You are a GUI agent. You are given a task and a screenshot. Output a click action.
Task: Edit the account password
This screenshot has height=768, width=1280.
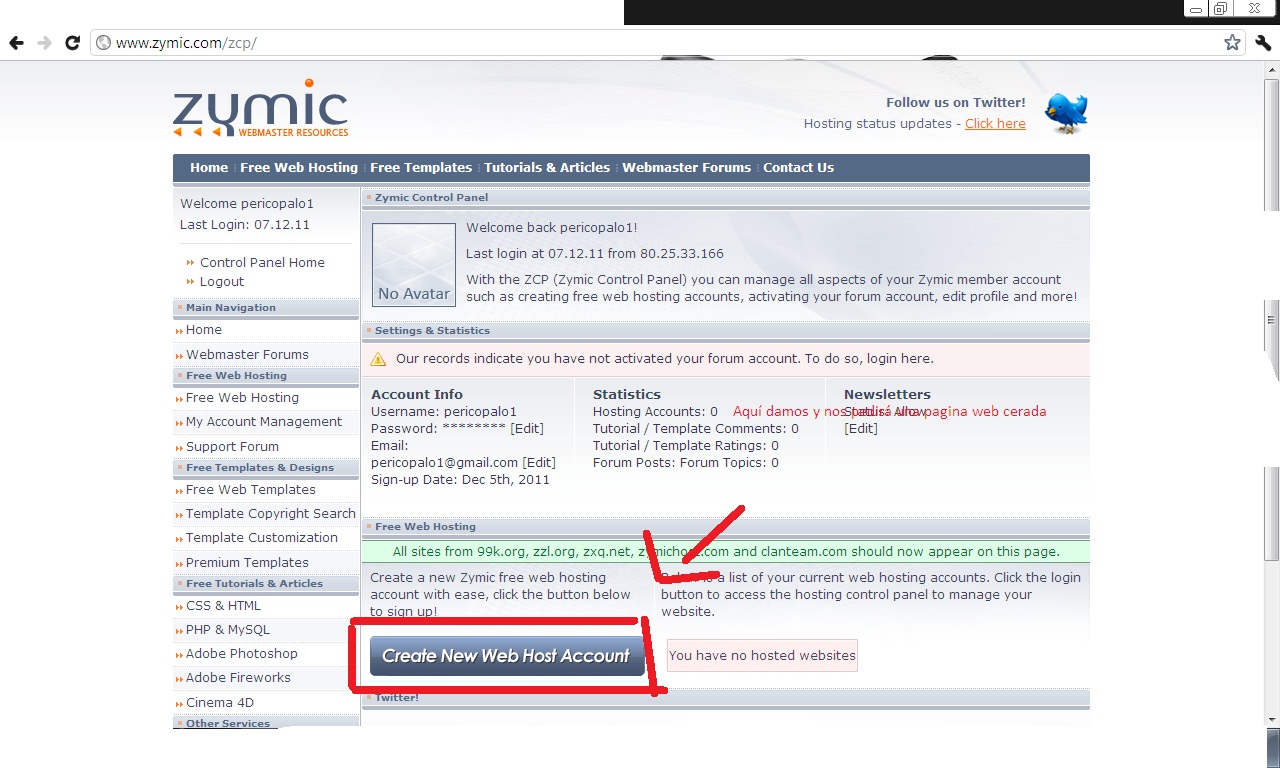[x=527, y=428]
